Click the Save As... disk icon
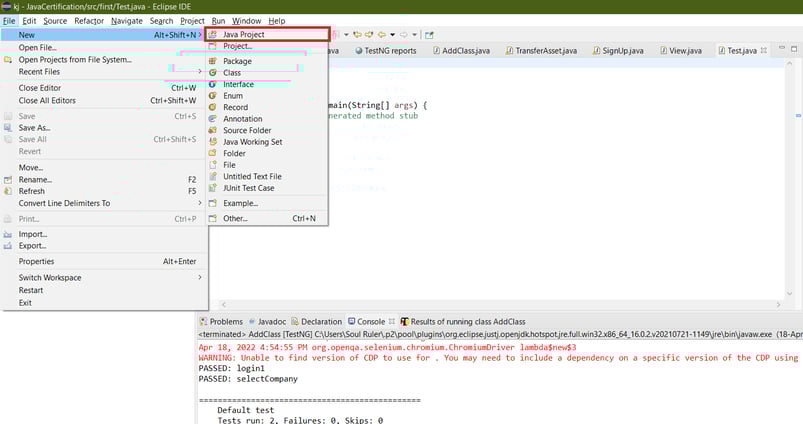Image resolution: width=803 pixels, height=424 pixels. (8, 128)
